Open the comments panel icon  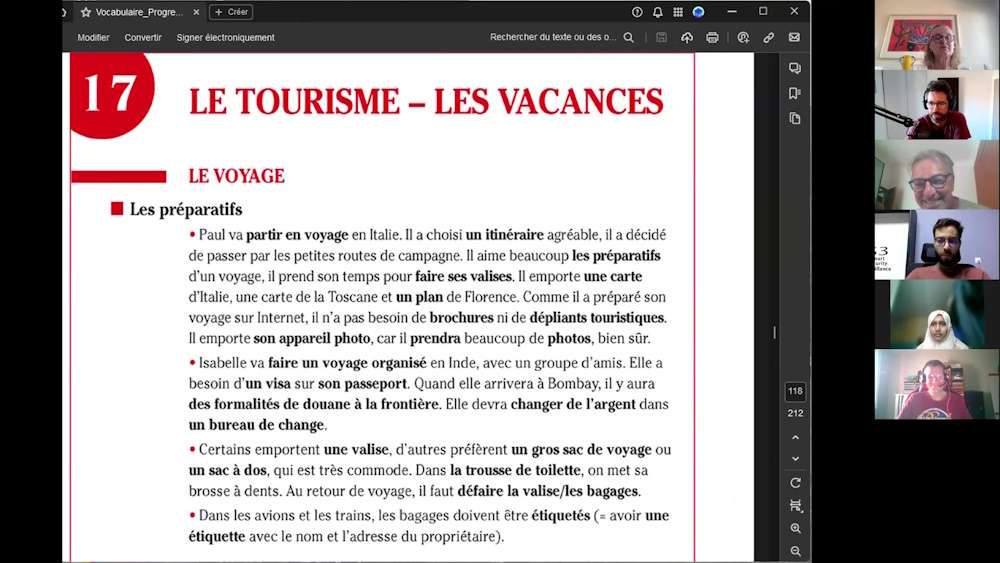[795, 68]
